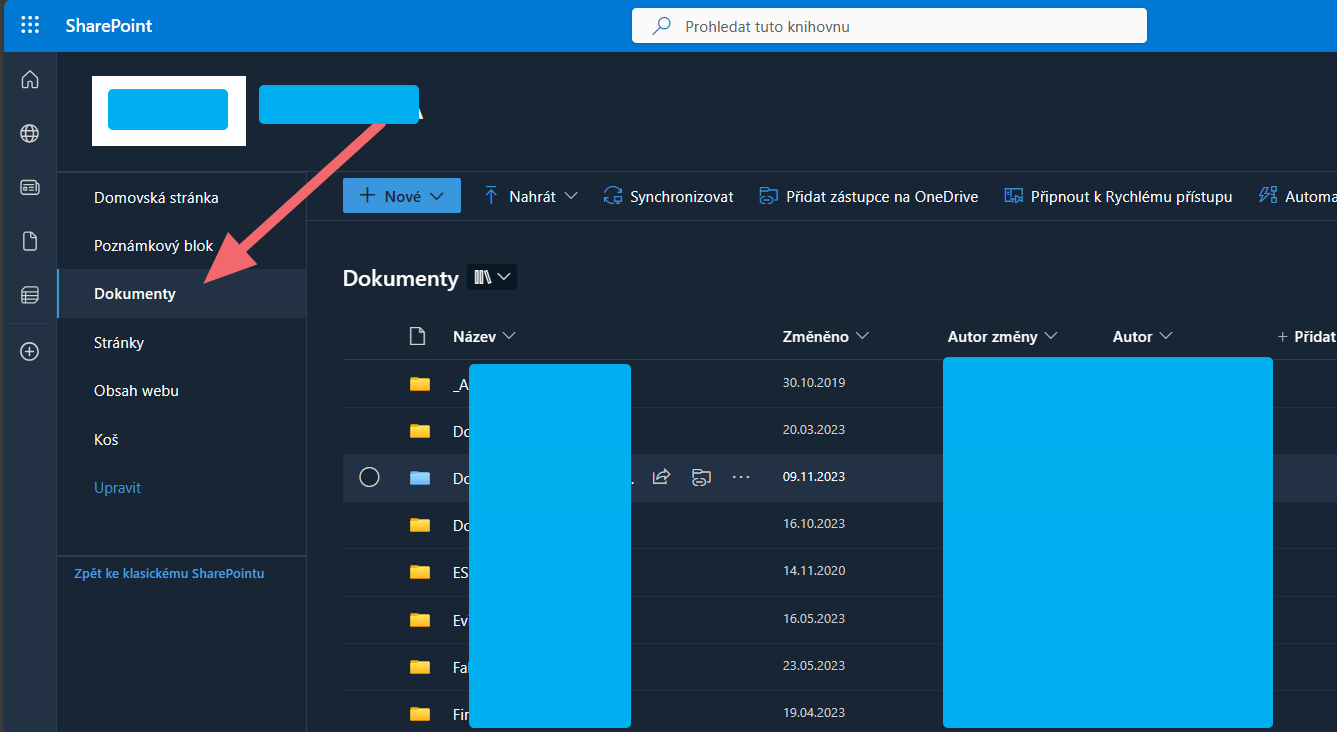Share the folder in the 09.11.2023 row
Viewport: 1337px width, 732px height.
(x=661, y=477)
